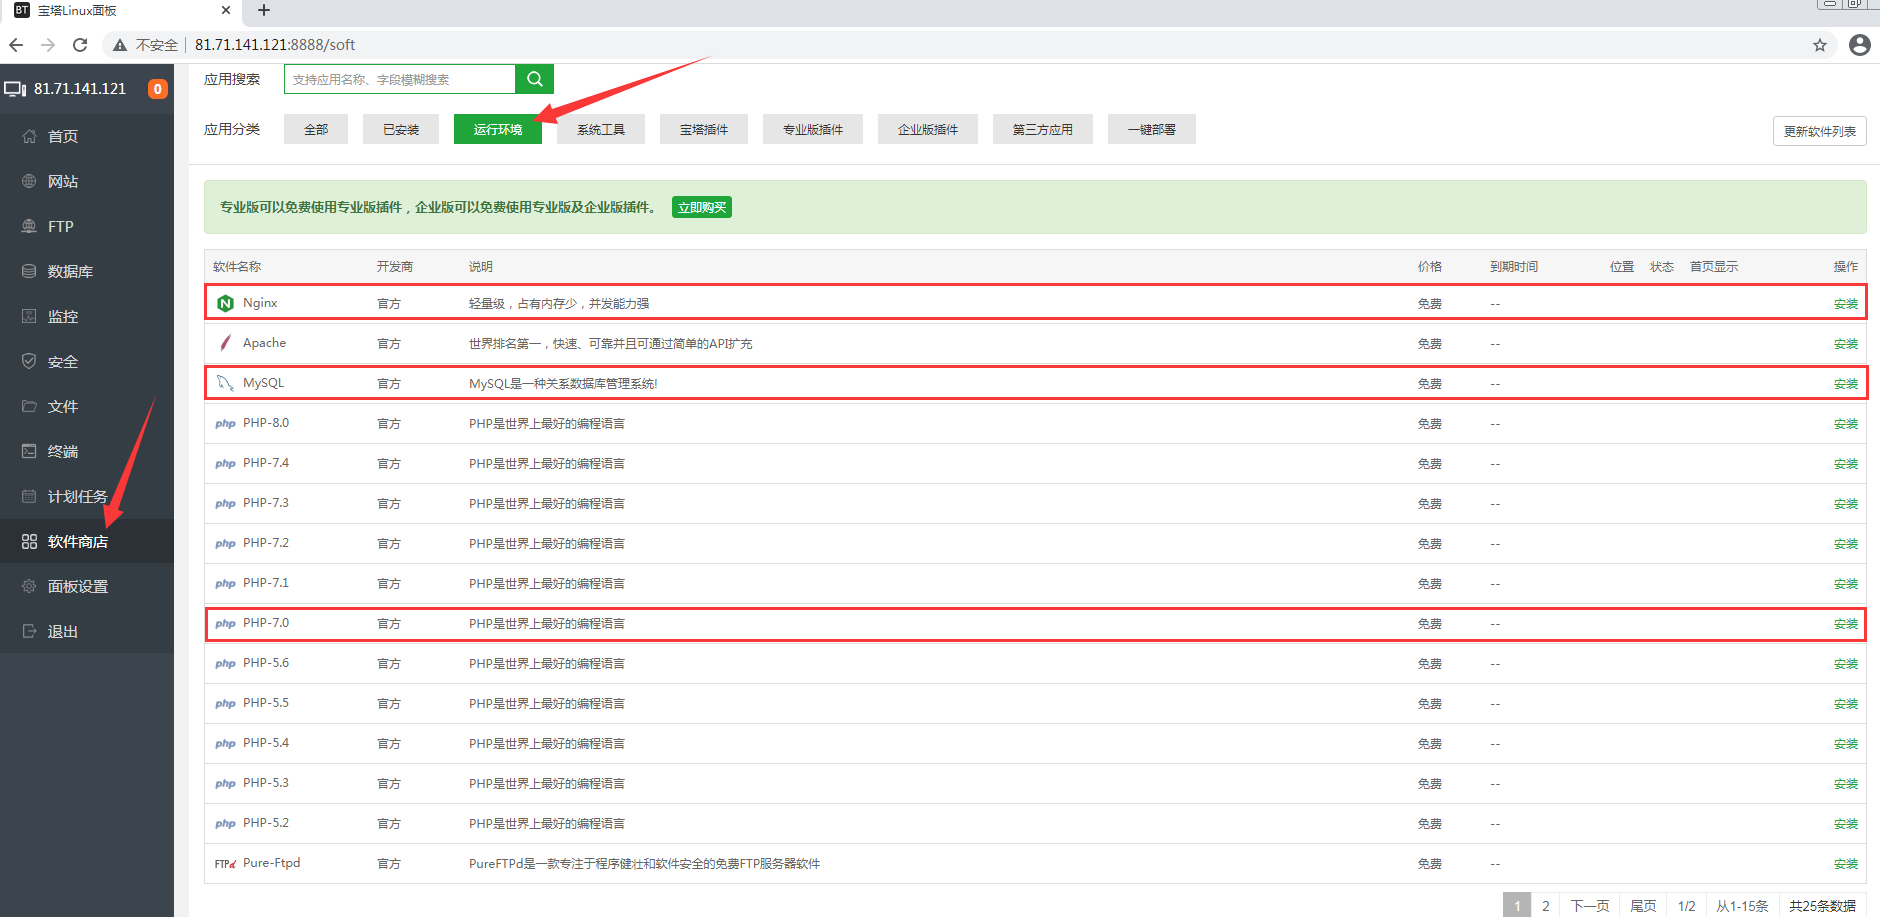The height and width of the screenshot is (917, 1880).
Task: Click the 价格 column header
Action: [1430, 267]
